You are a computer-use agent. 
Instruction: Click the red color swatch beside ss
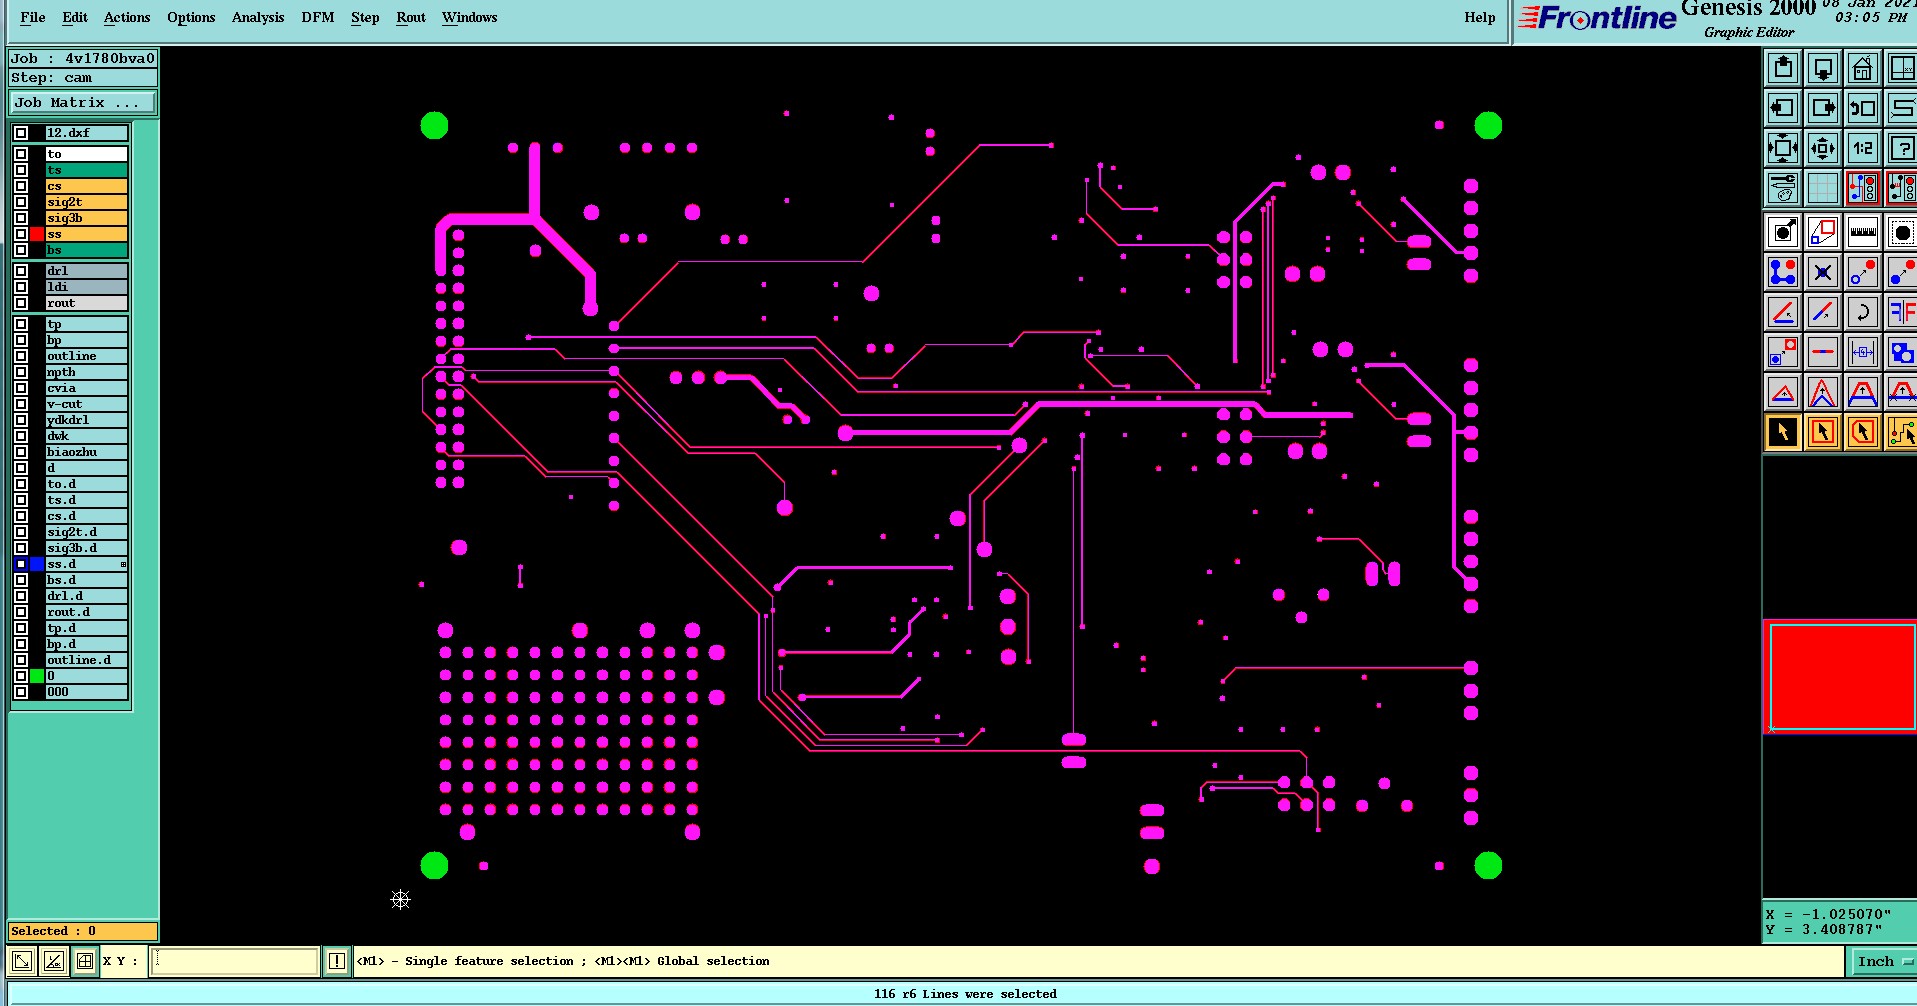(x=37, y=234)
